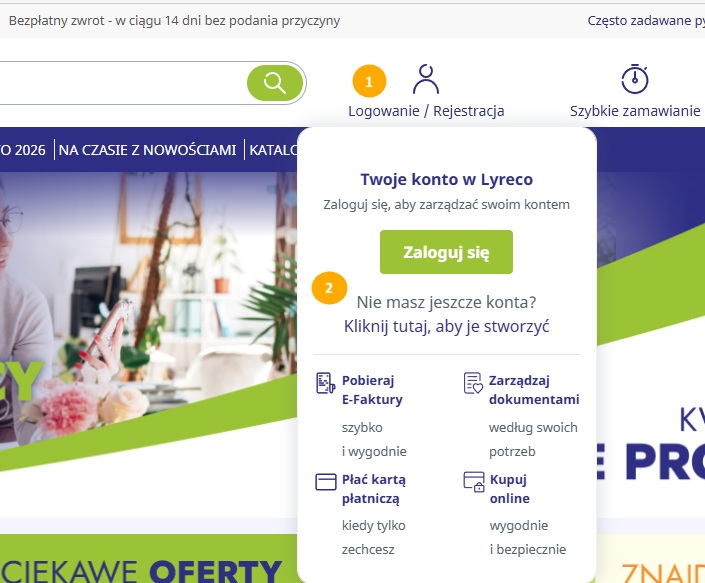Open the KATALOG menu item
This screenshot has width=705, height=583.
point(273,150)
